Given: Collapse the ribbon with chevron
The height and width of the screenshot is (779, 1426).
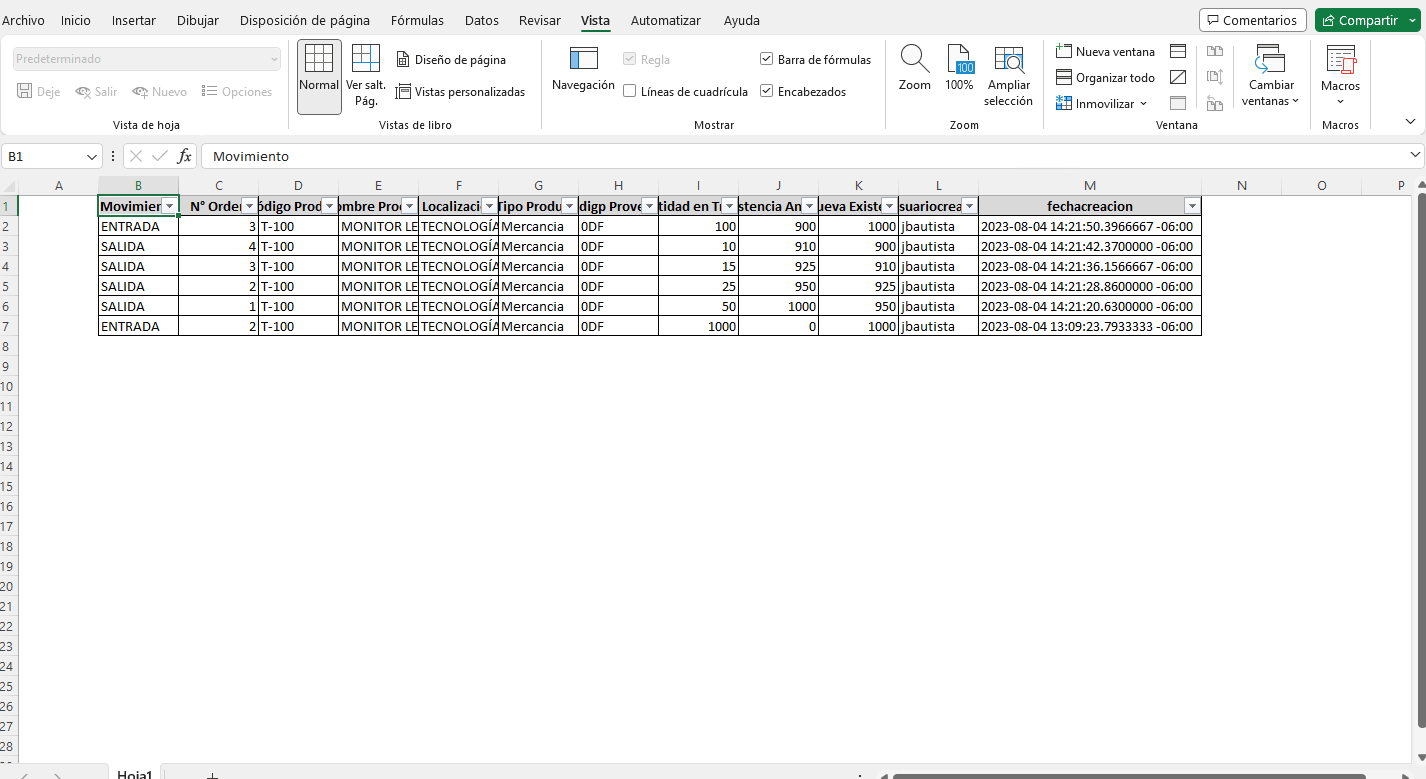Looking at the screenshot, I should point(1411,121).
